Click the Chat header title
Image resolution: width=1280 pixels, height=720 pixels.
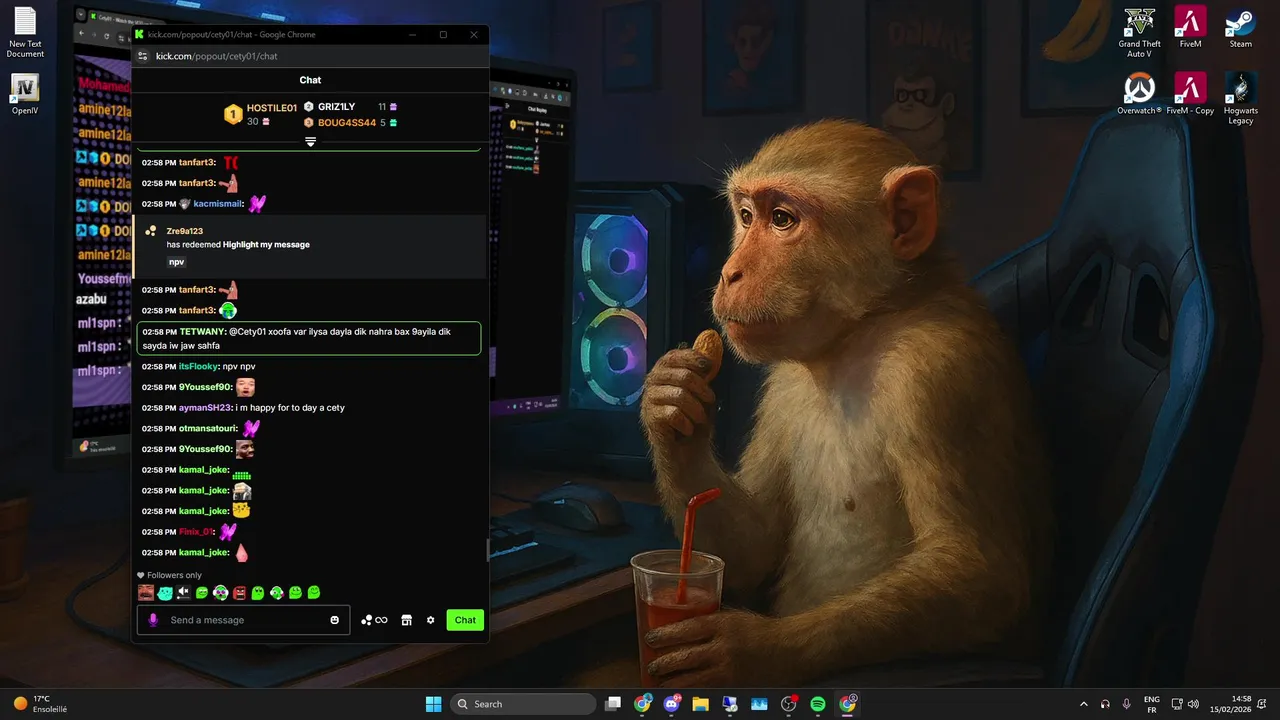pos(310,80)
